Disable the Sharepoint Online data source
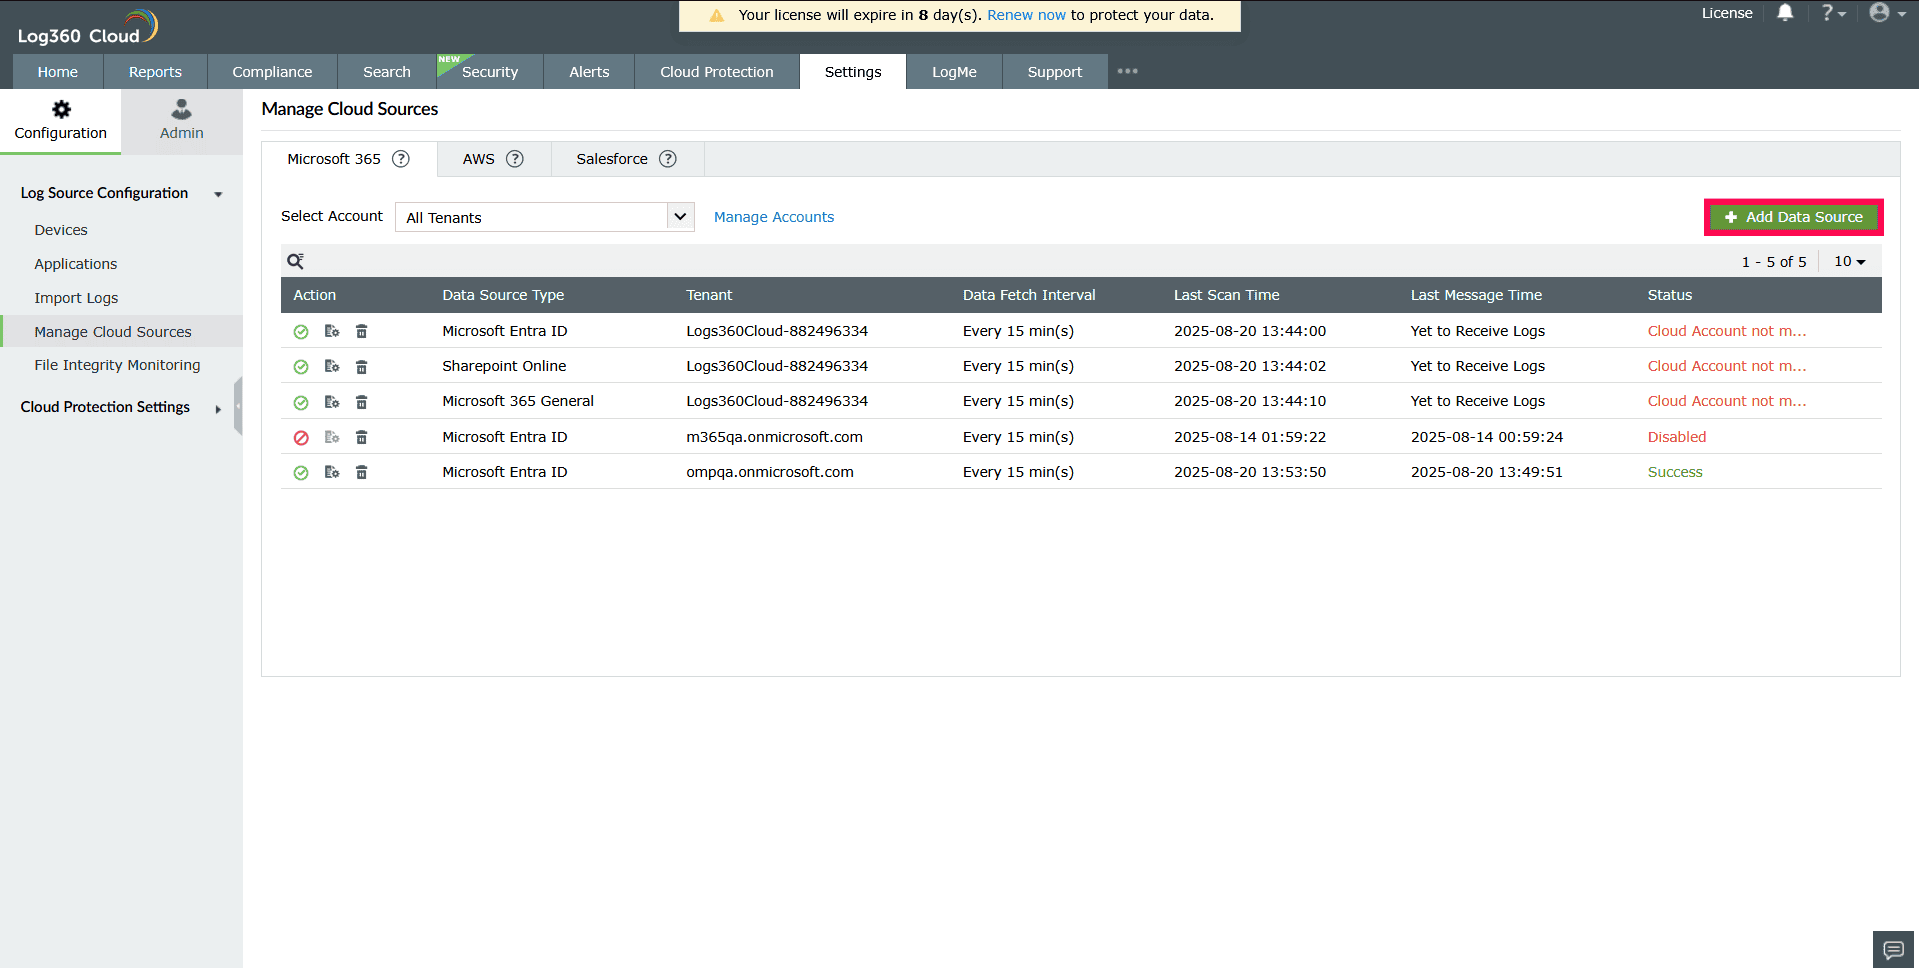Image resolution: width=1919 pixels, height=968 pixels. pos(301,367)
